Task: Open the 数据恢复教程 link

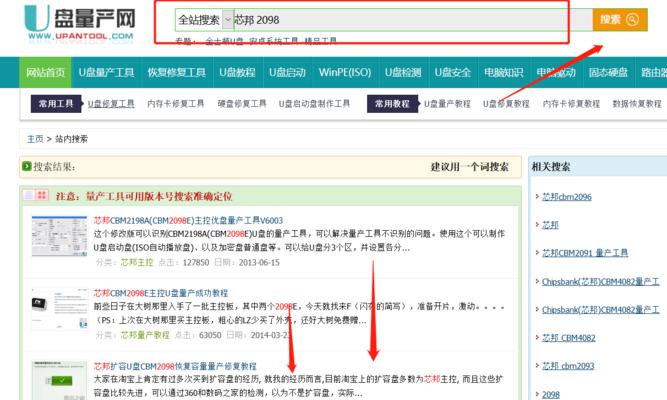Action: tap(637, 103)
